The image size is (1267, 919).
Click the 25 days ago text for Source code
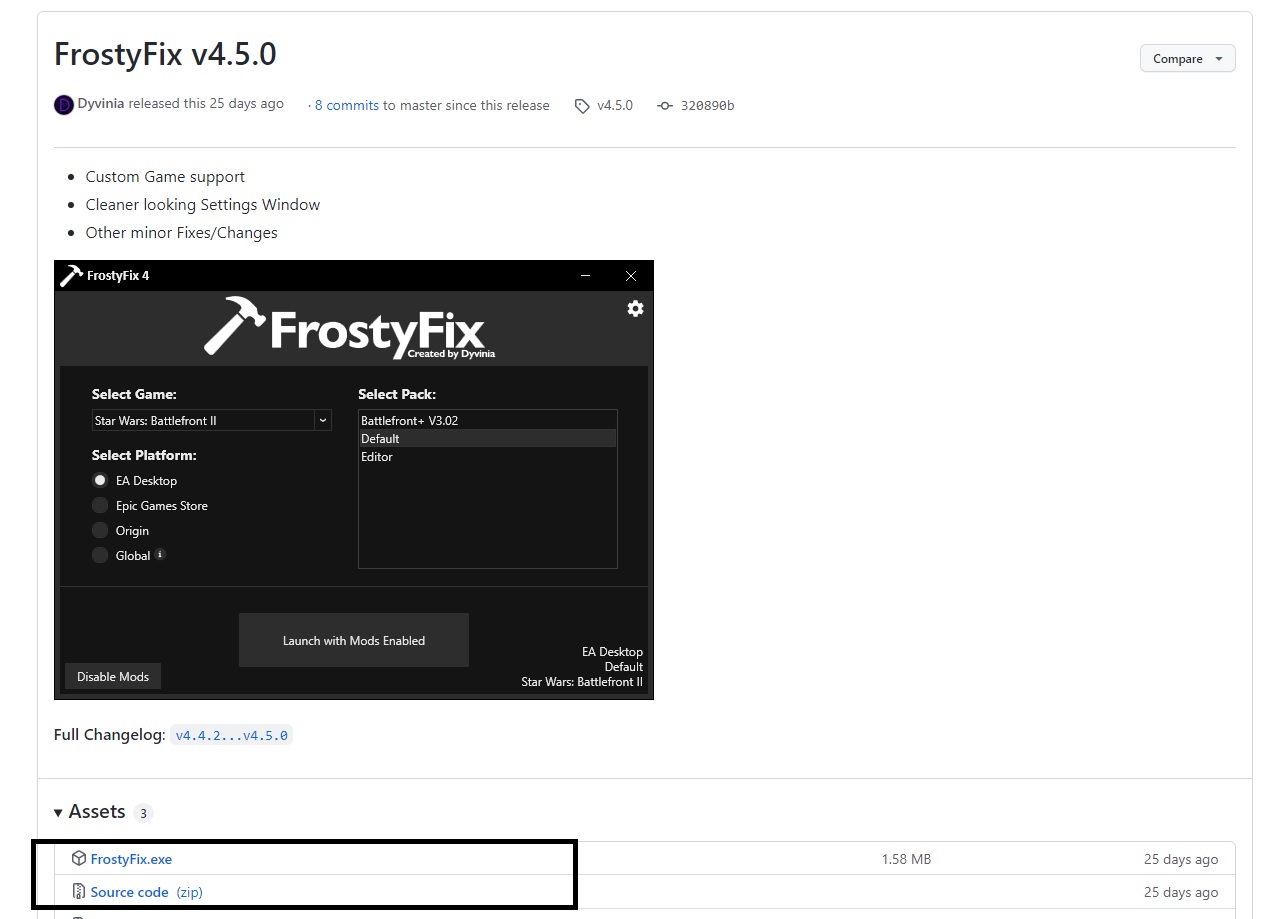click(x=1181, y=892)
